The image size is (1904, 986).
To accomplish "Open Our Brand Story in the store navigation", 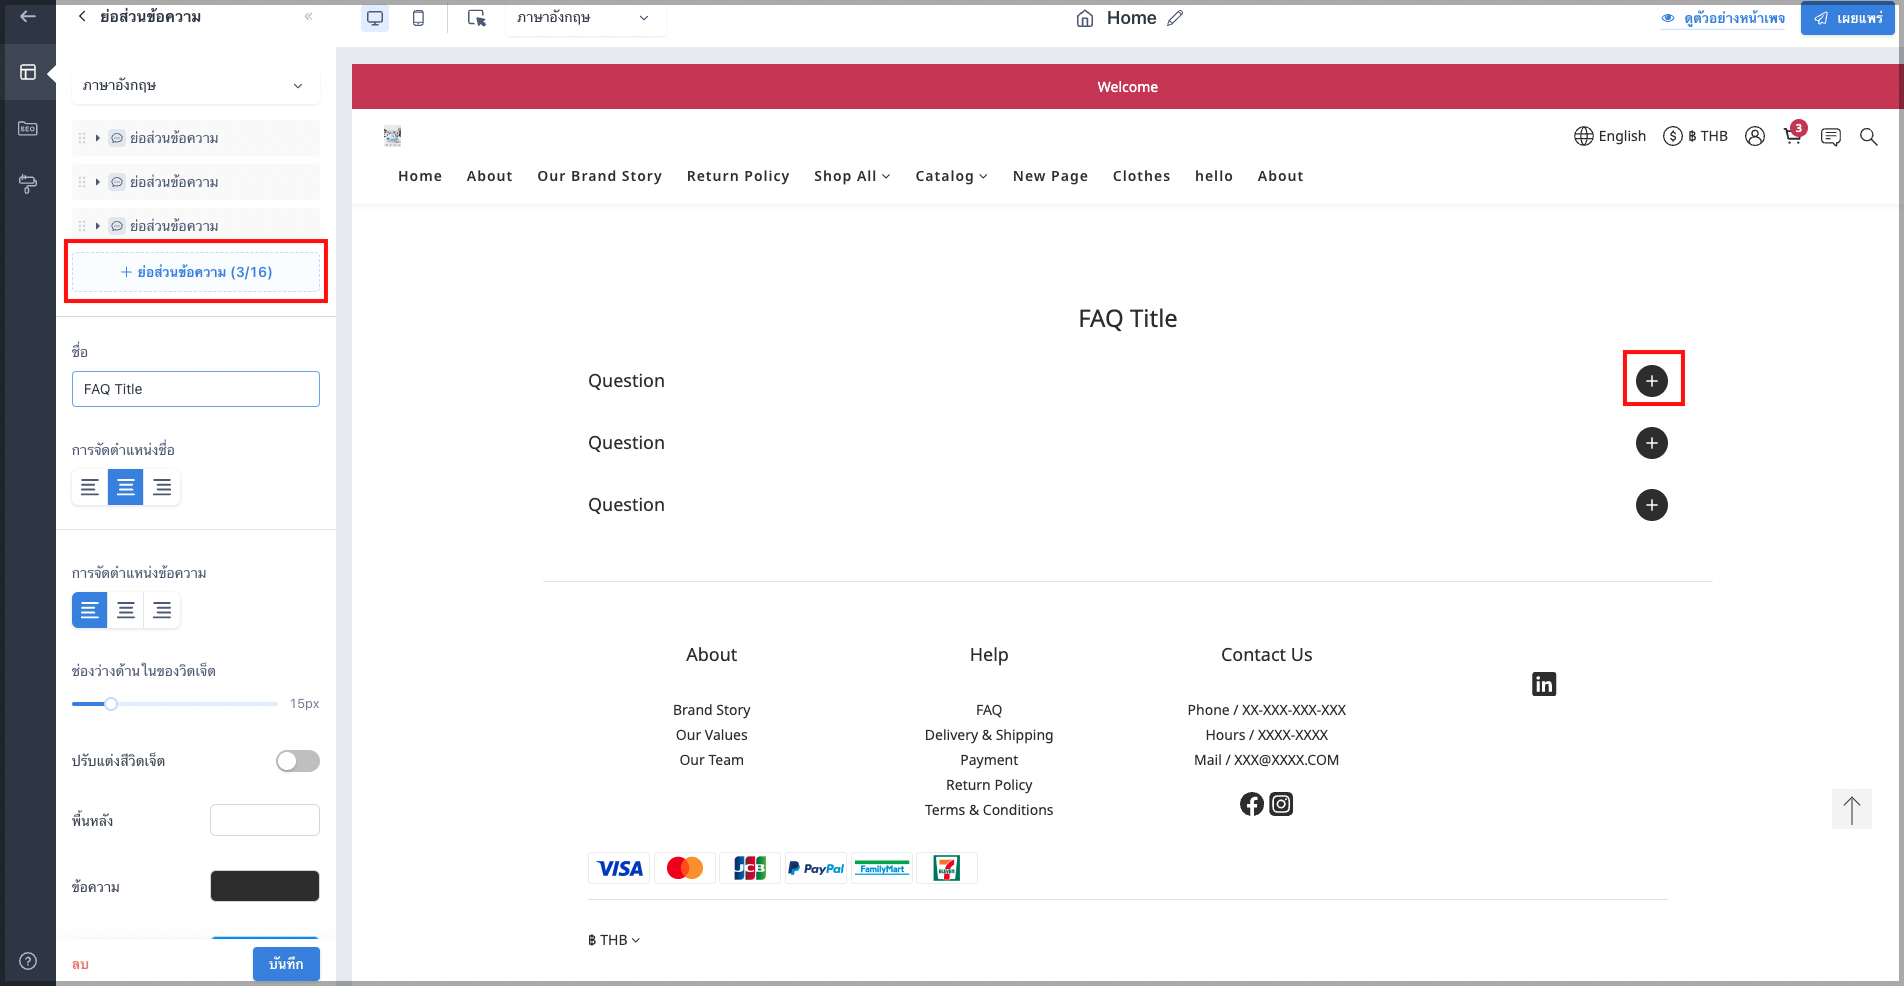I will point(600,176).
